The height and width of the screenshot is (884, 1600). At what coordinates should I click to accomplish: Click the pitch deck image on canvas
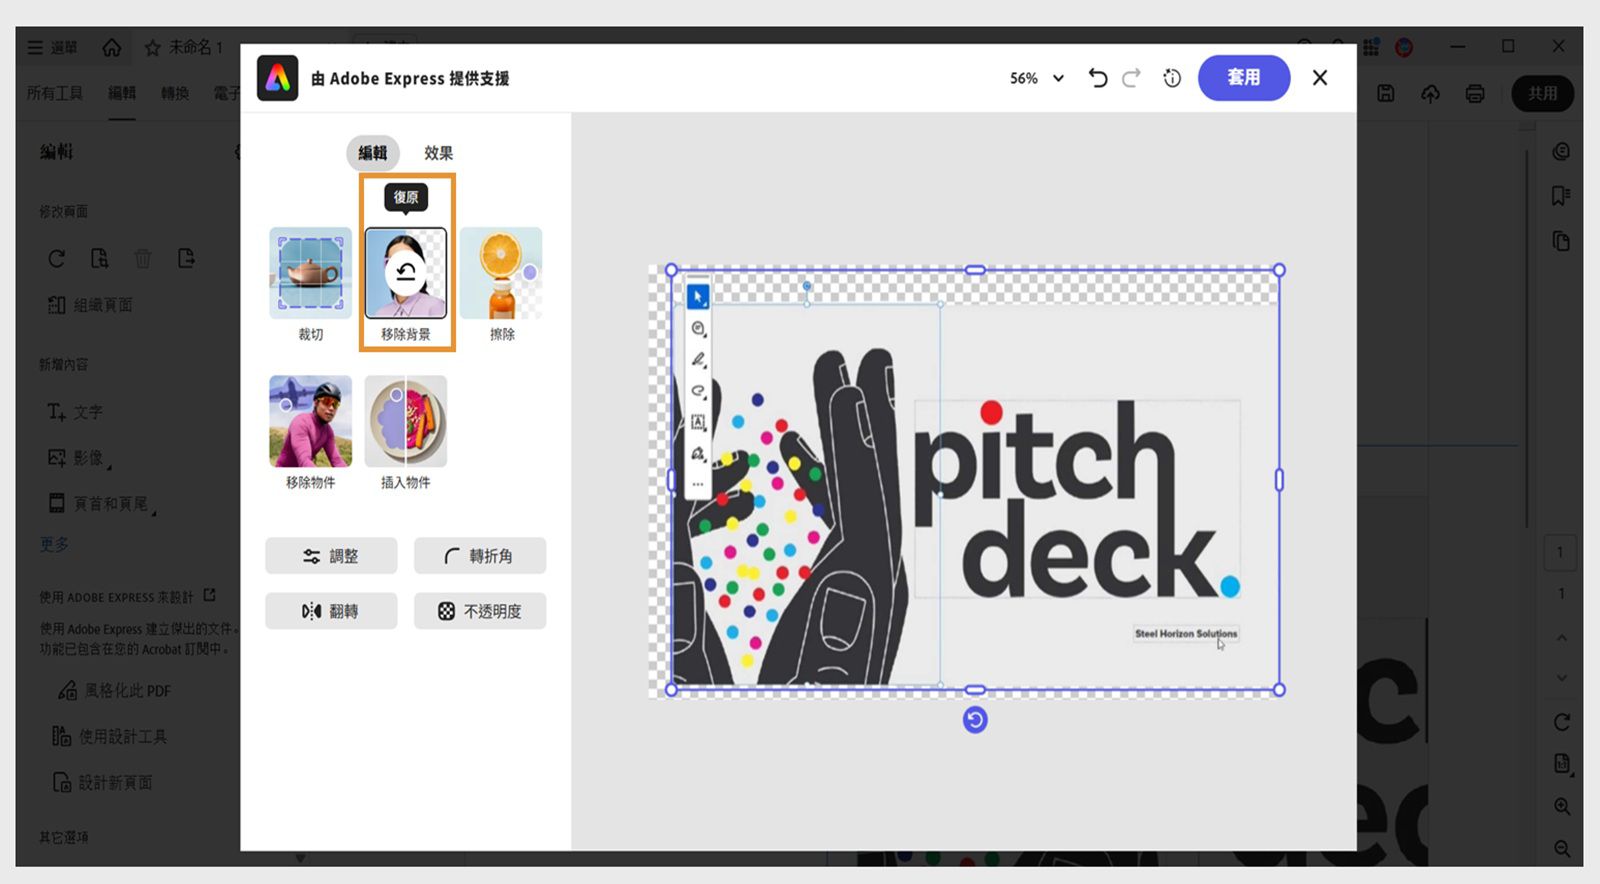[x=975, y=480]
